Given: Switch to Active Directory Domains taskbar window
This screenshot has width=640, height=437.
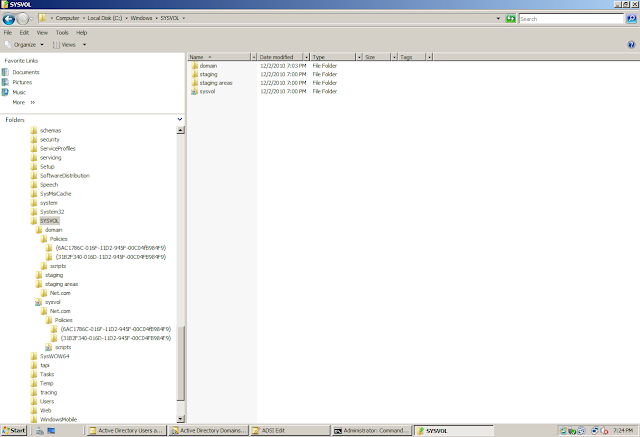Looking at the screenshot, I should (x=209, y=430).
